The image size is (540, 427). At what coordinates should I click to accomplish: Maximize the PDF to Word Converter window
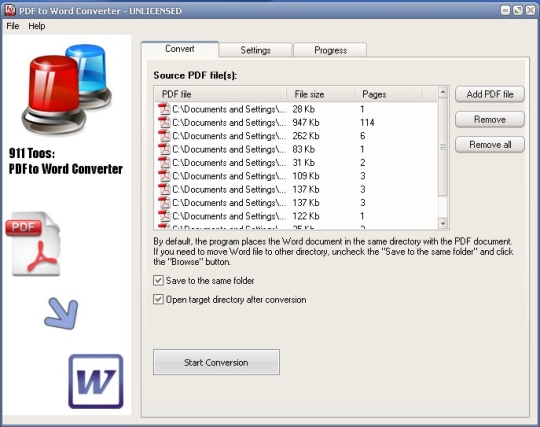coord(518,10)
